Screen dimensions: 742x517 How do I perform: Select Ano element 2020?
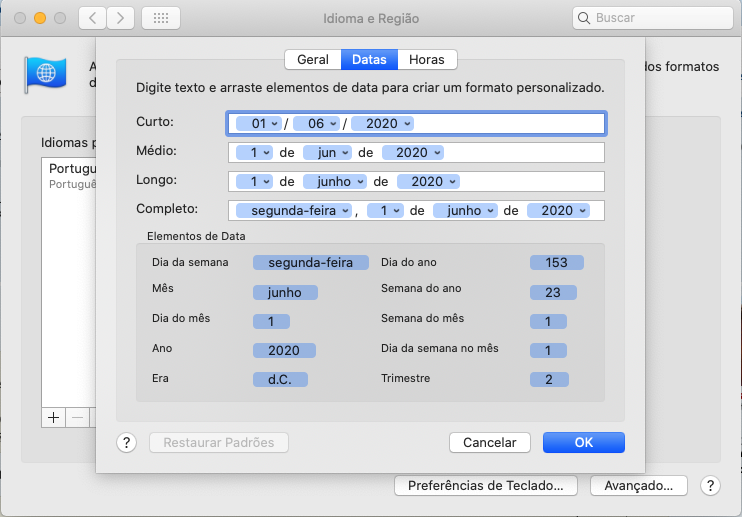[x=284, y=351]
